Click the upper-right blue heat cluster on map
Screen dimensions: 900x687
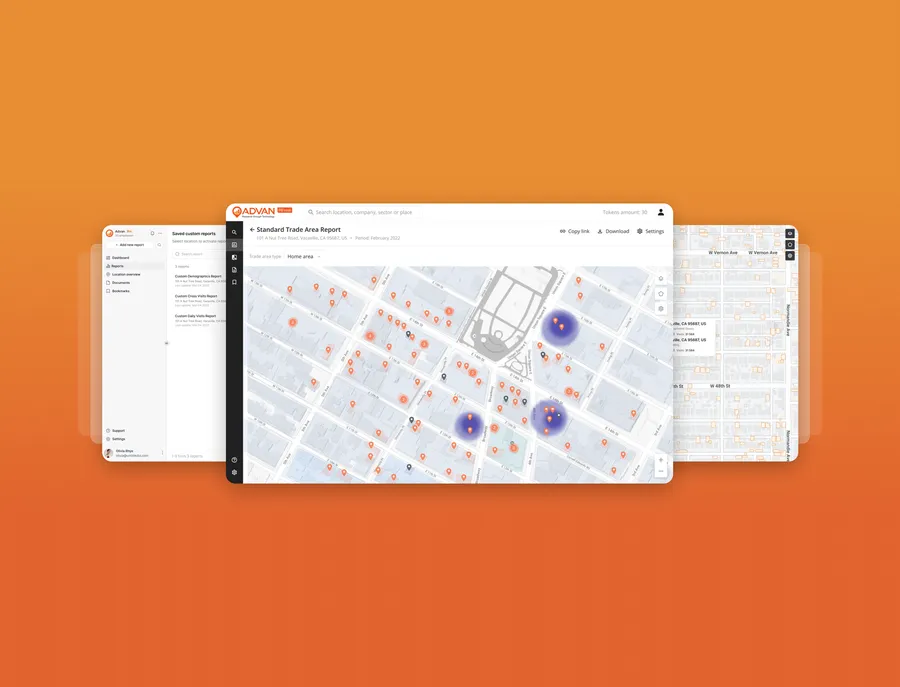[558, 327]
